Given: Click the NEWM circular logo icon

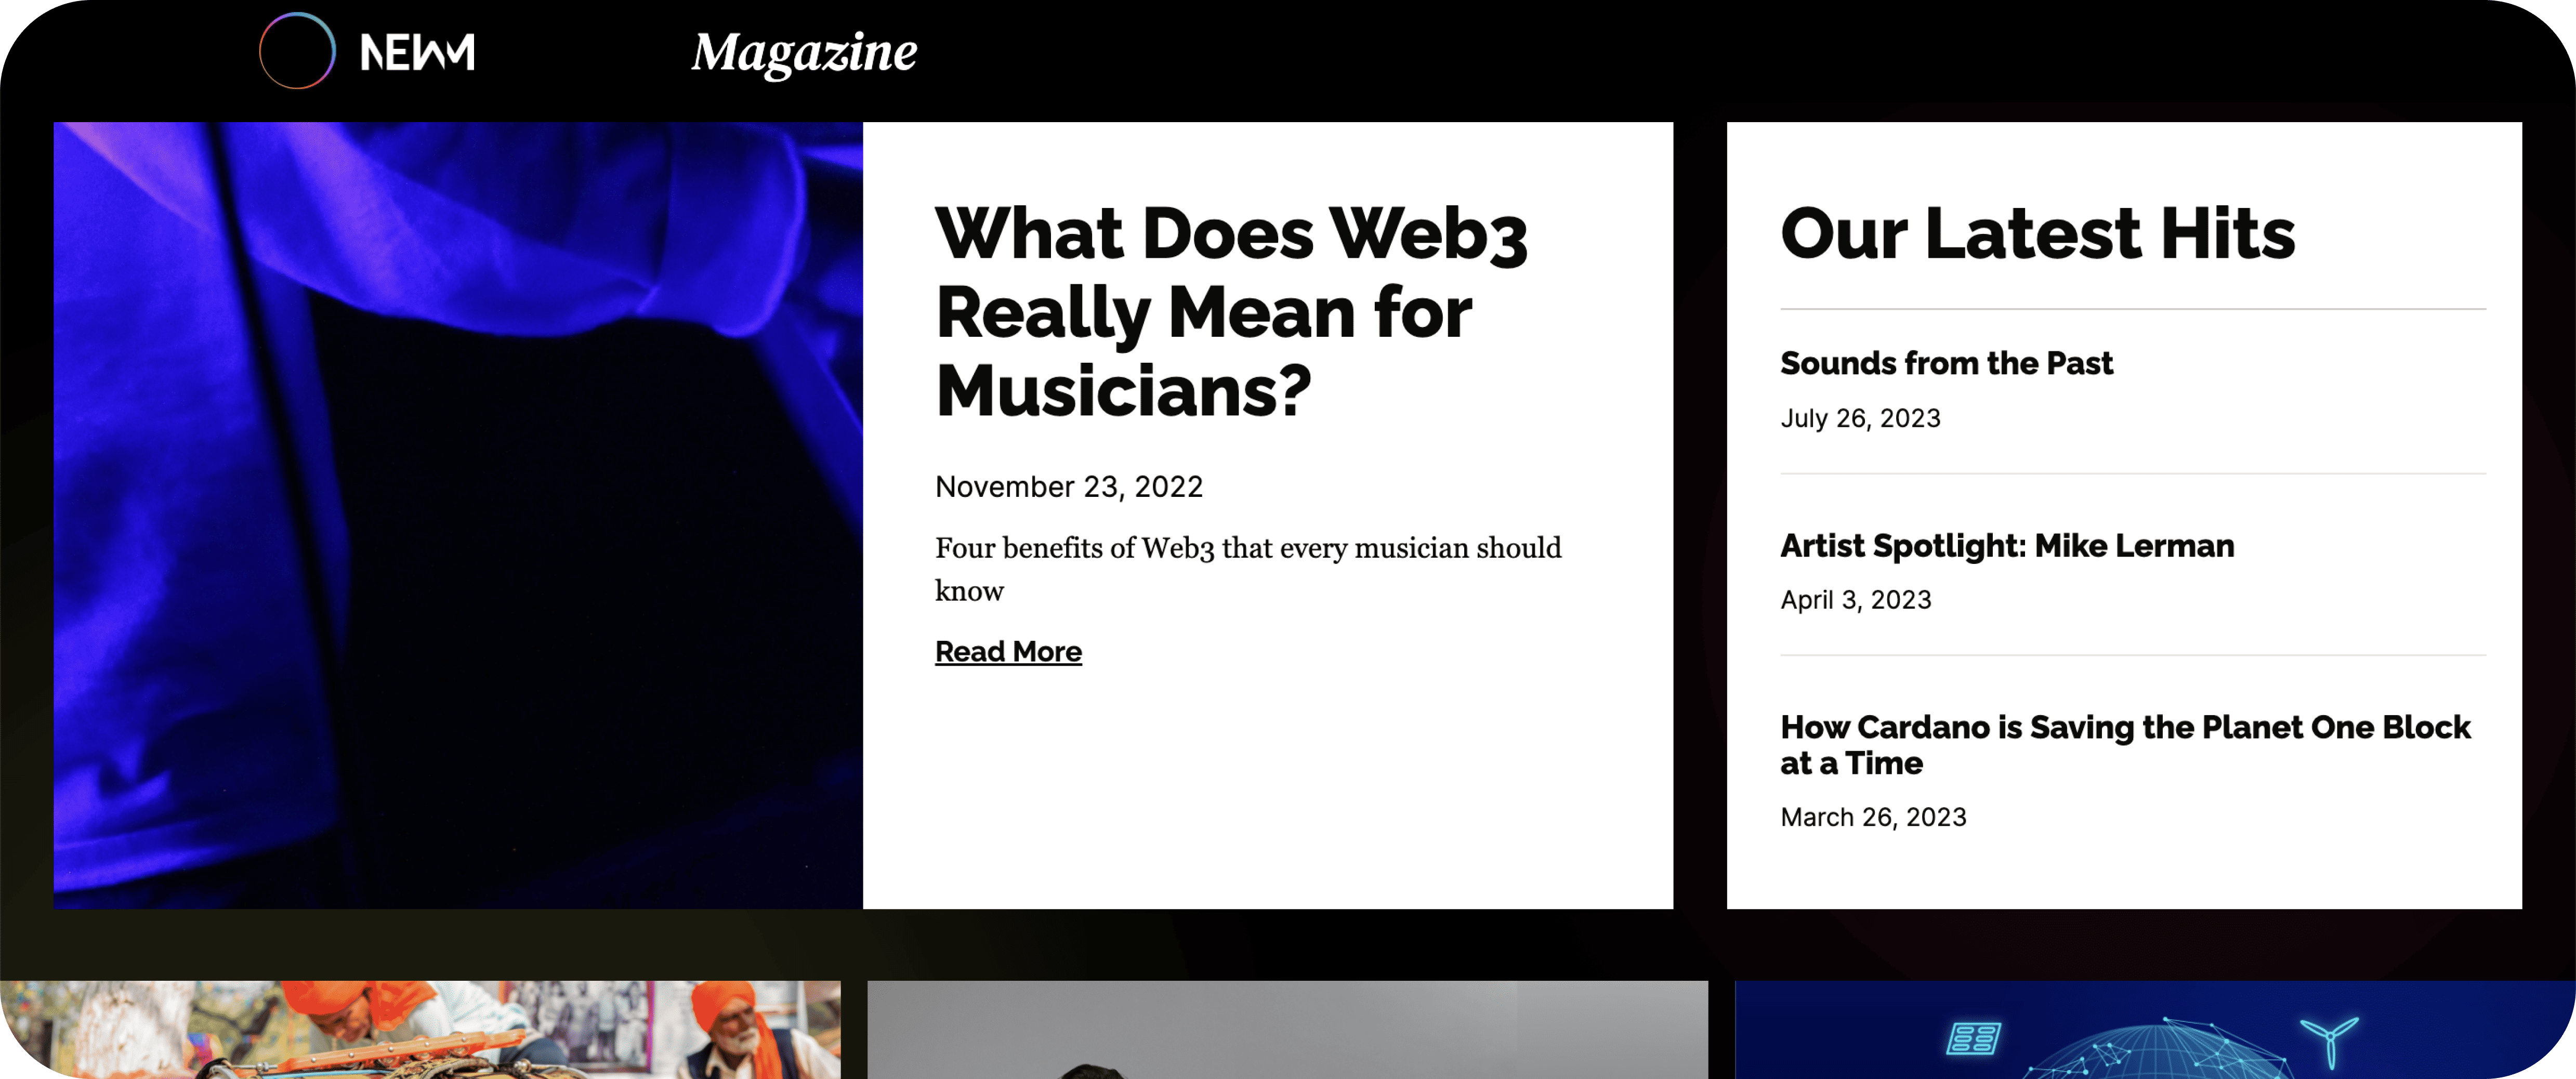Looking at the screenshot, I should click(297, 51).
